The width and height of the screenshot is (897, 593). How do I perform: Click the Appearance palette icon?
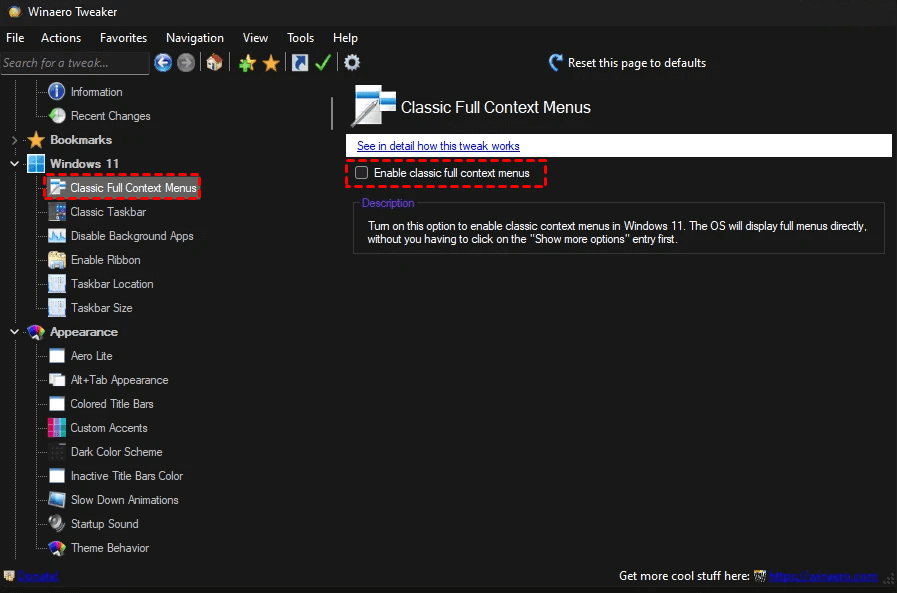[36, 332]
